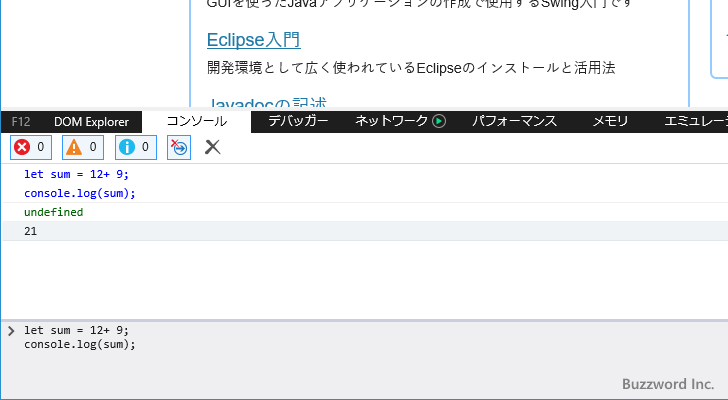Open the エミュレーション tab
The height and width of the screenshot is (400, 728).
[x=696, y=121]
